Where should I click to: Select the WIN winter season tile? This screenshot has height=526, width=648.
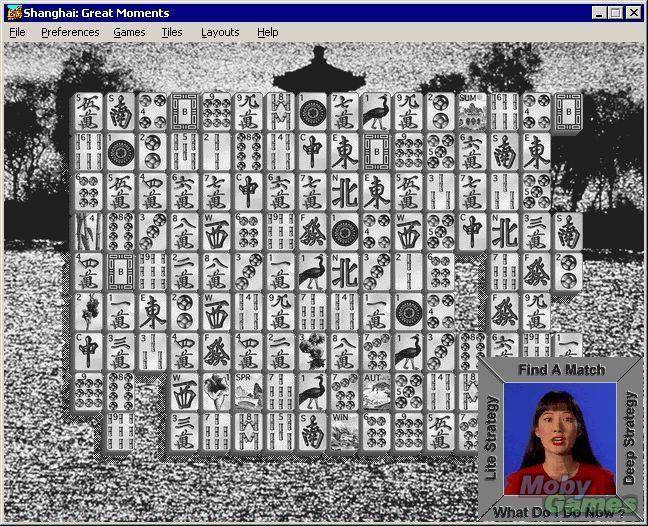344,432
